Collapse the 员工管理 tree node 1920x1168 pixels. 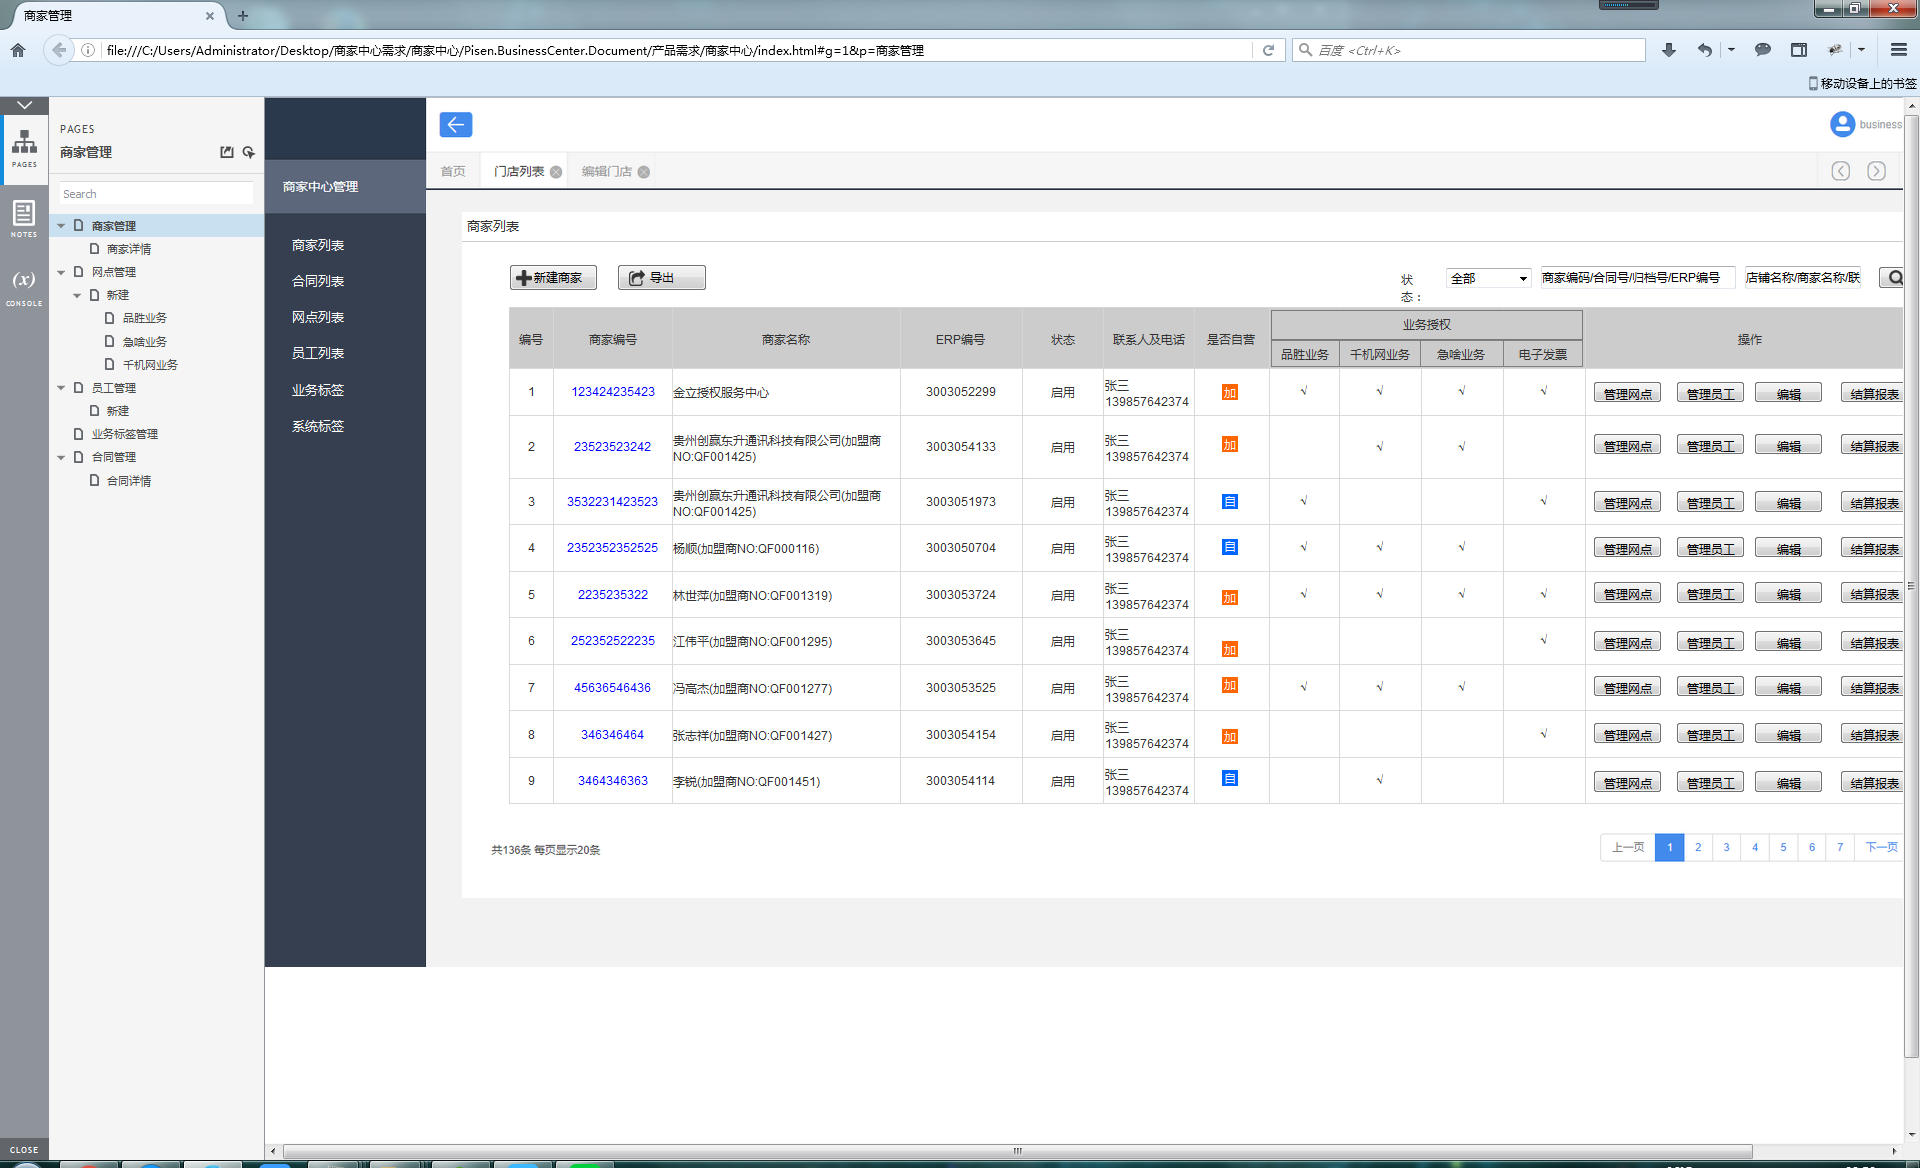tap(61, 388)
